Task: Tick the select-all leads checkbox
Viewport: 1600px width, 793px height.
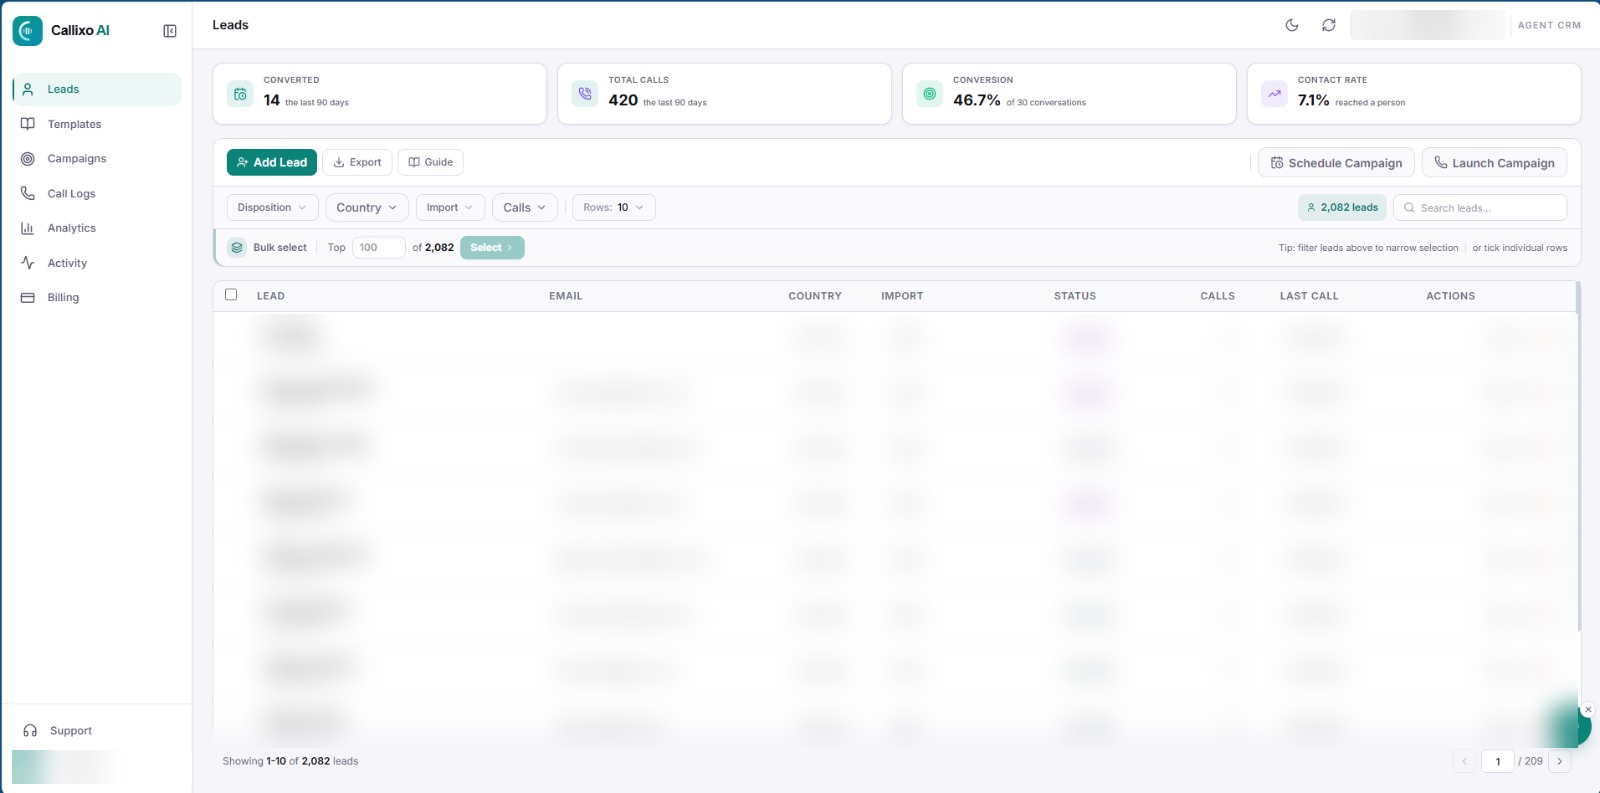Action: pos(231,295)
